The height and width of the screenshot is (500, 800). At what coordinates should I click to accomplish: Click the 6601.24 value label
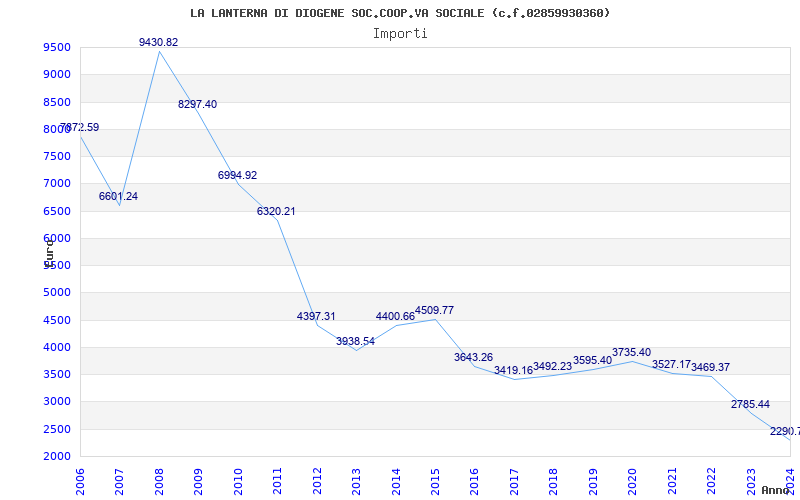(x=118, y=196)
